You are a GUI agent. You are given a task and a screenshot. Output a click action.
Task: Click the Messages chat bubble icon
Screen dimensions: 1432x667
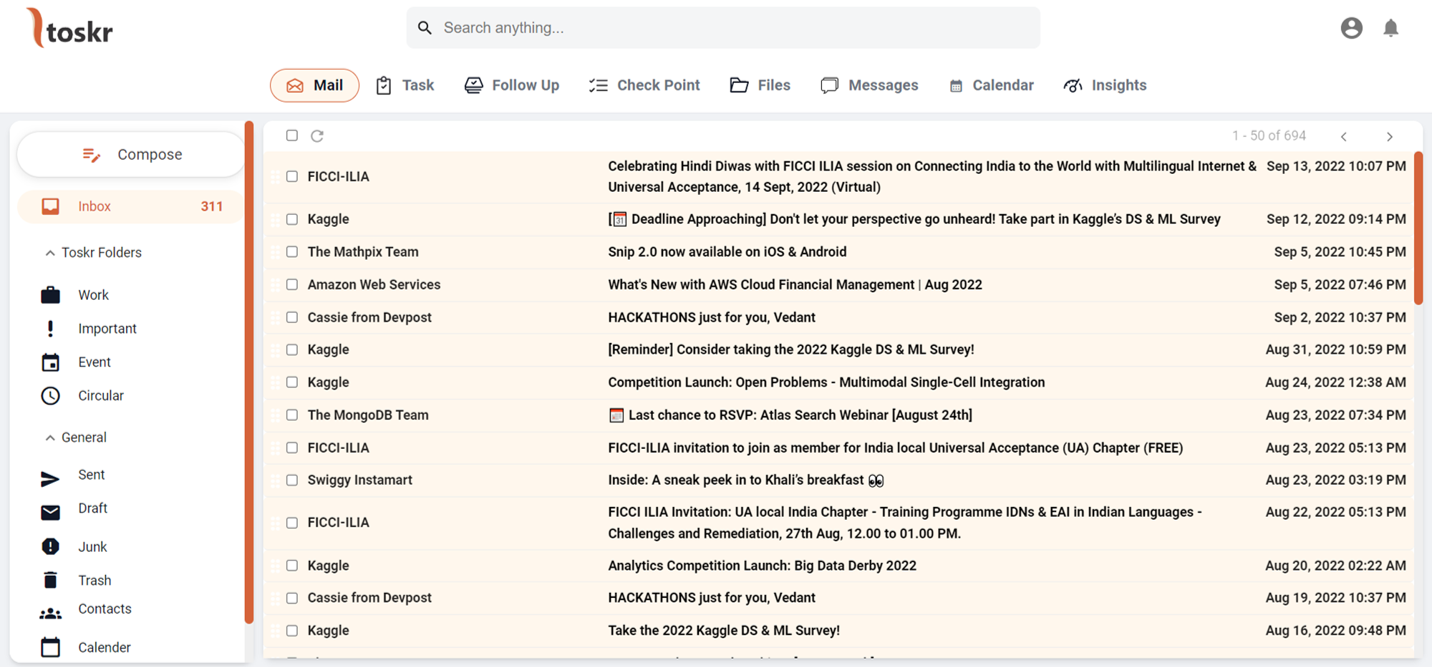pyautogui.click(x=829, y=86)
